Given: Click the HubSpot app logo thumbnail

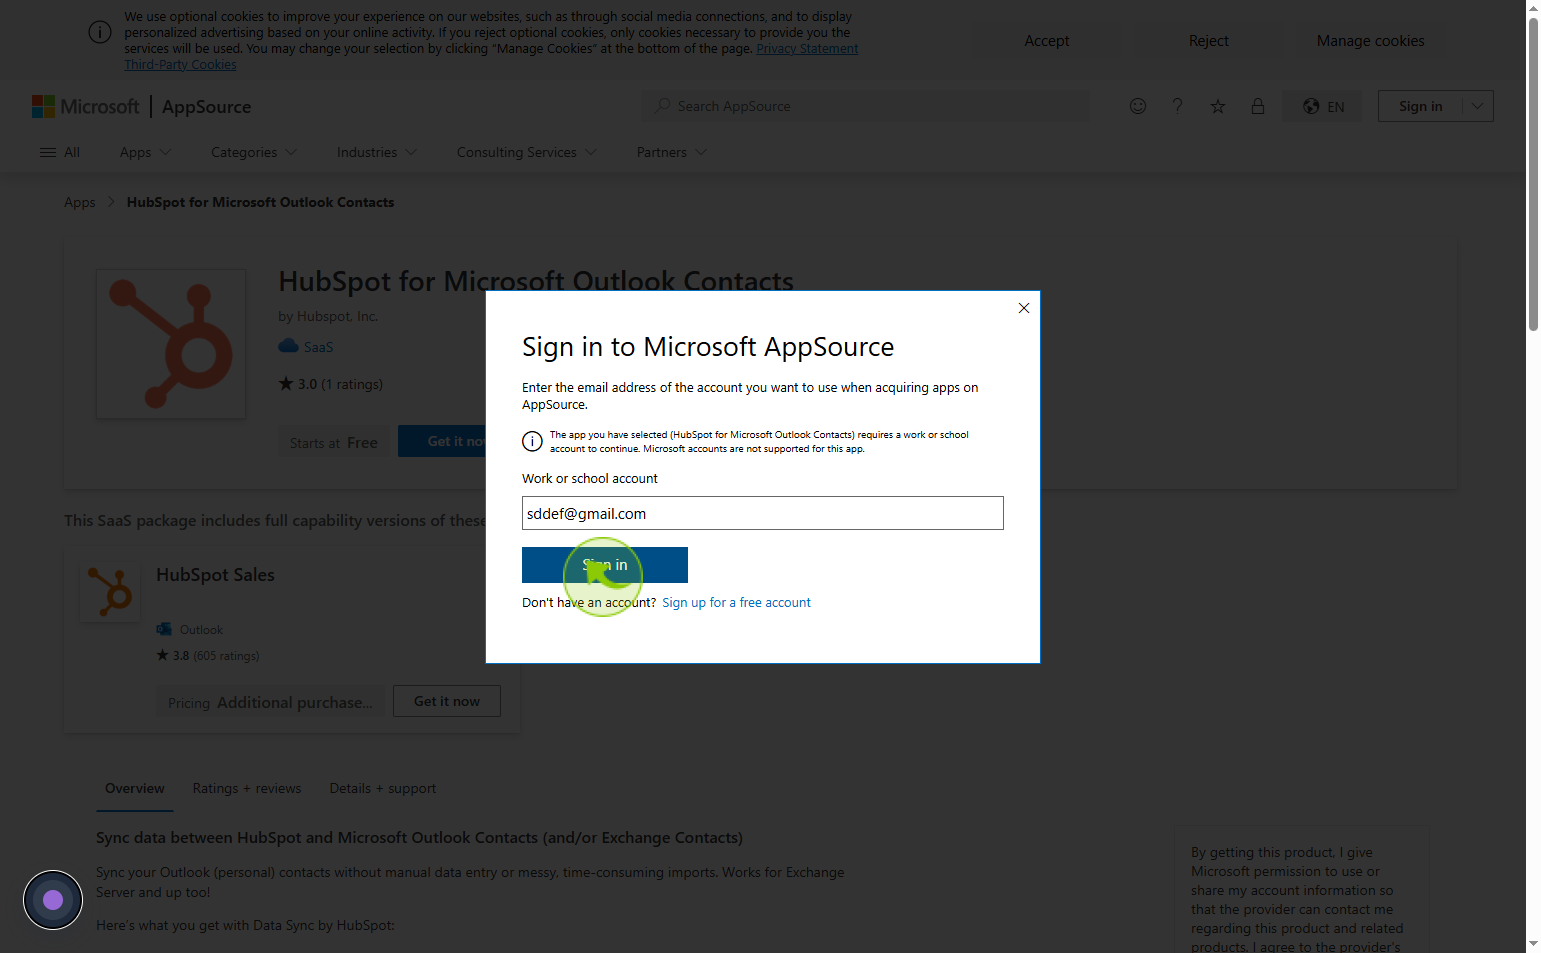Looking at the screenshot, I should (171, 344).
